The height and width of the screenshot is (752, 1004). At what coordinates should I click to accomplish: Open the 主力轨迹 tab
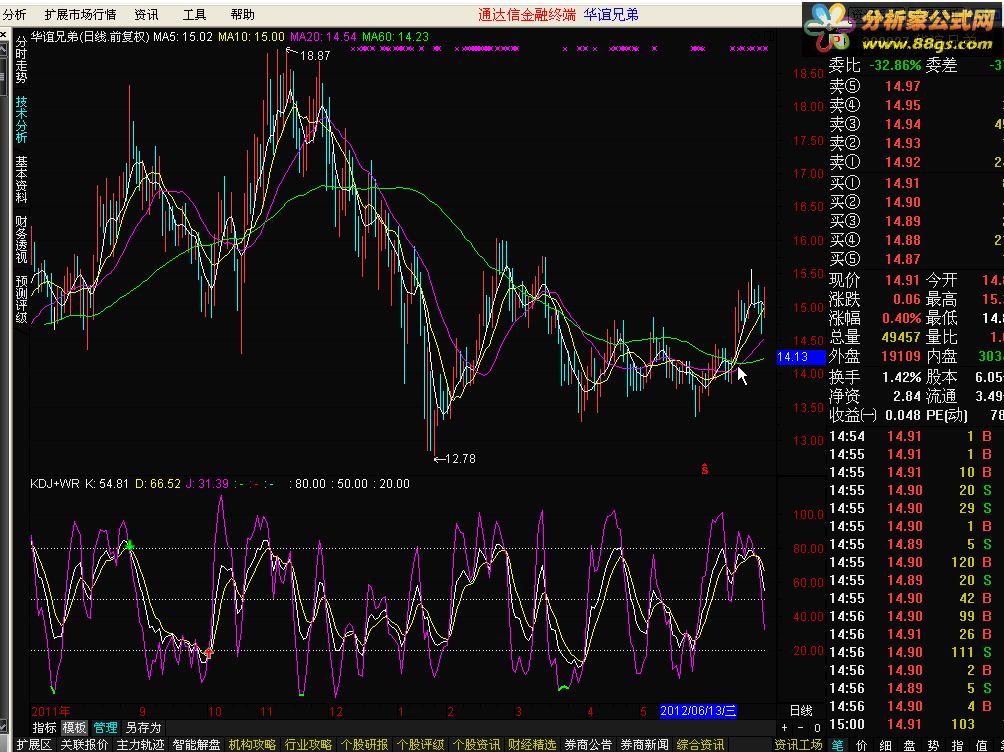pos(140,744)
